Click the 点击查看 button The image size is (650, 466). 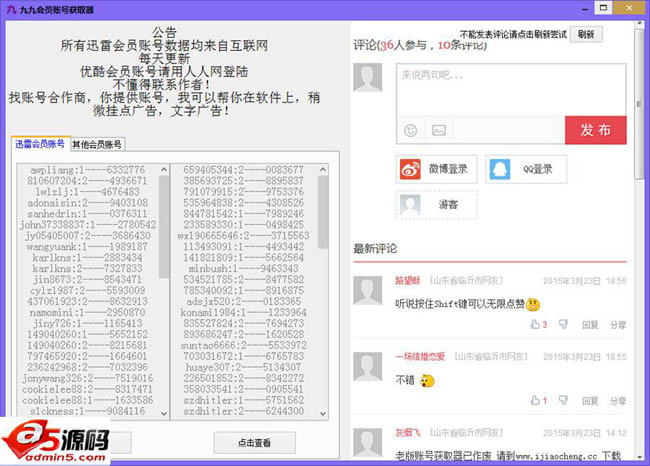click(255, 443)
